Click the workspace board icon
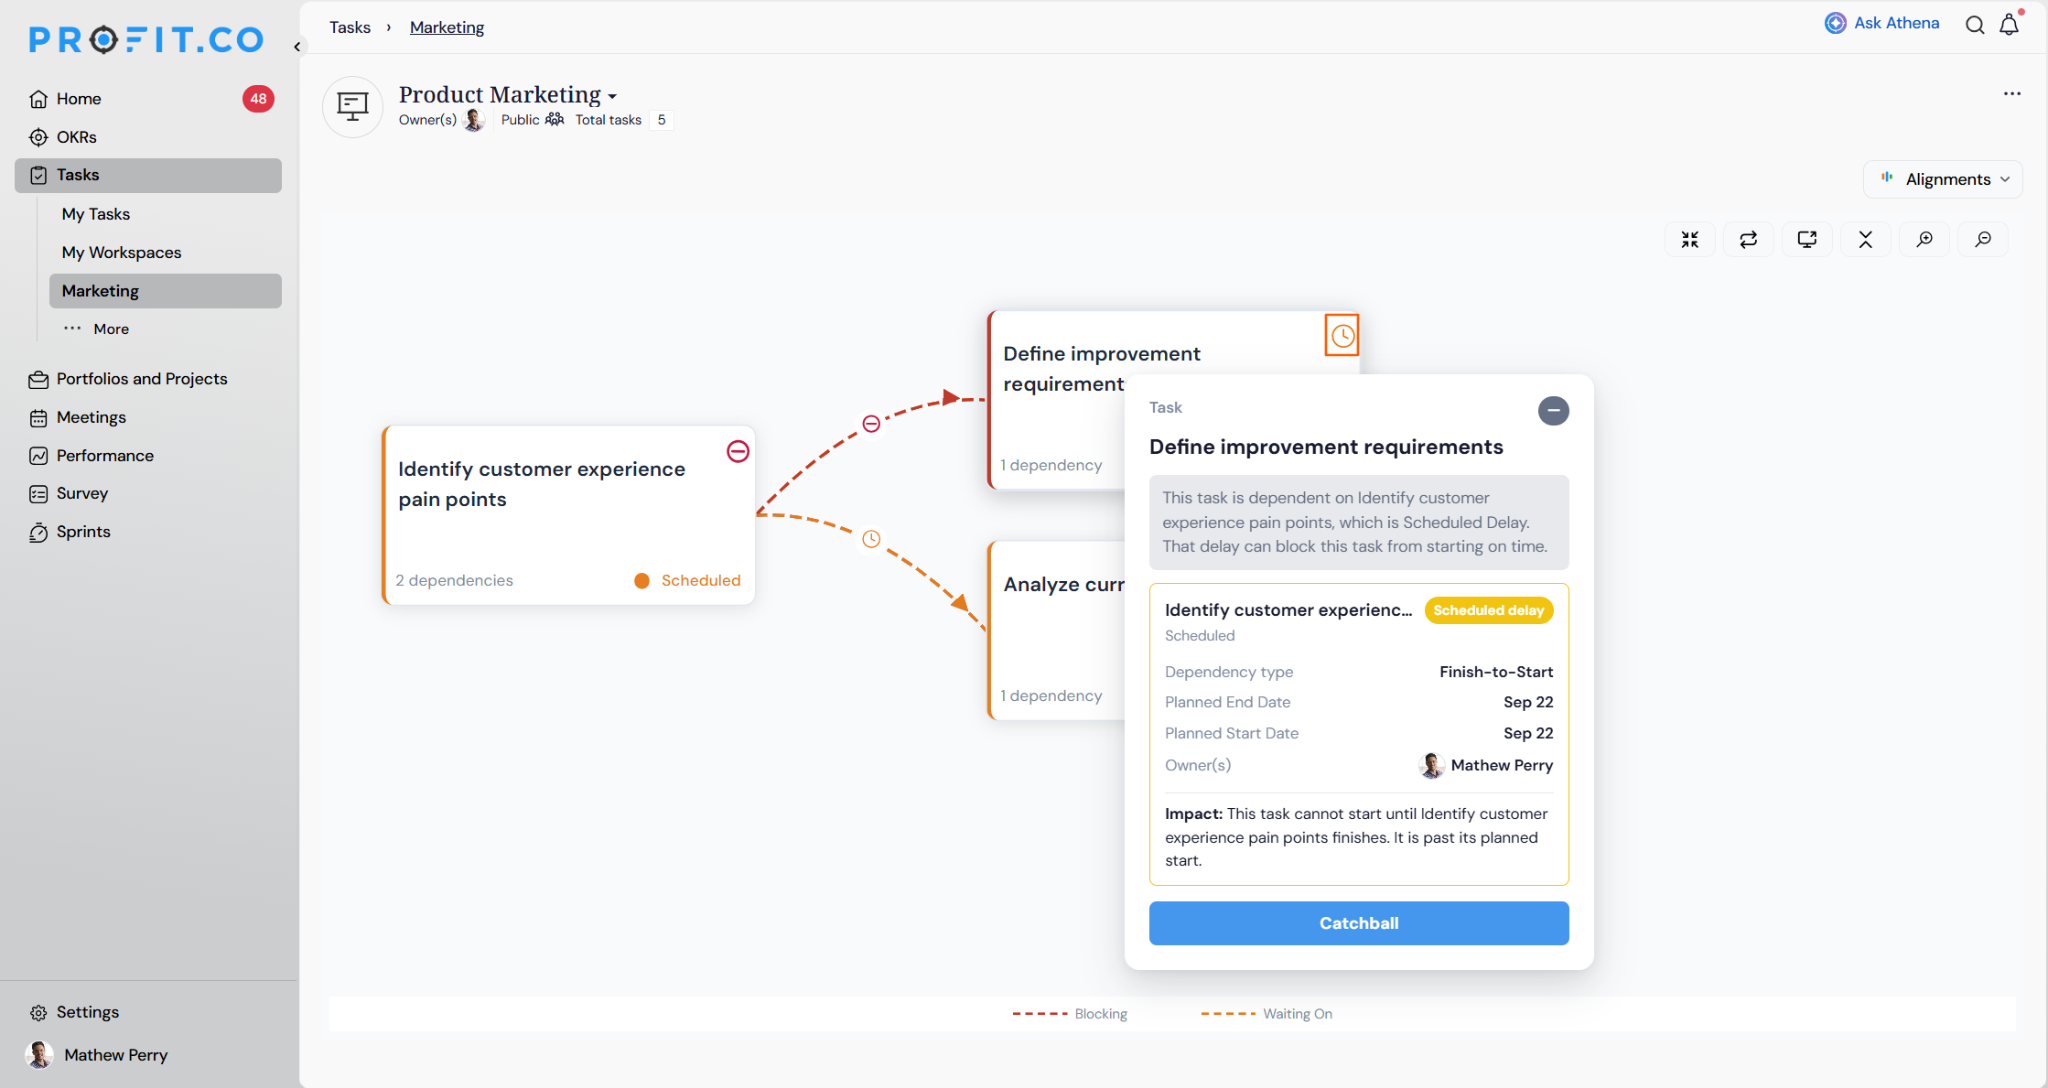Viewport: 2048px width, 1088px height. (353, 106)
